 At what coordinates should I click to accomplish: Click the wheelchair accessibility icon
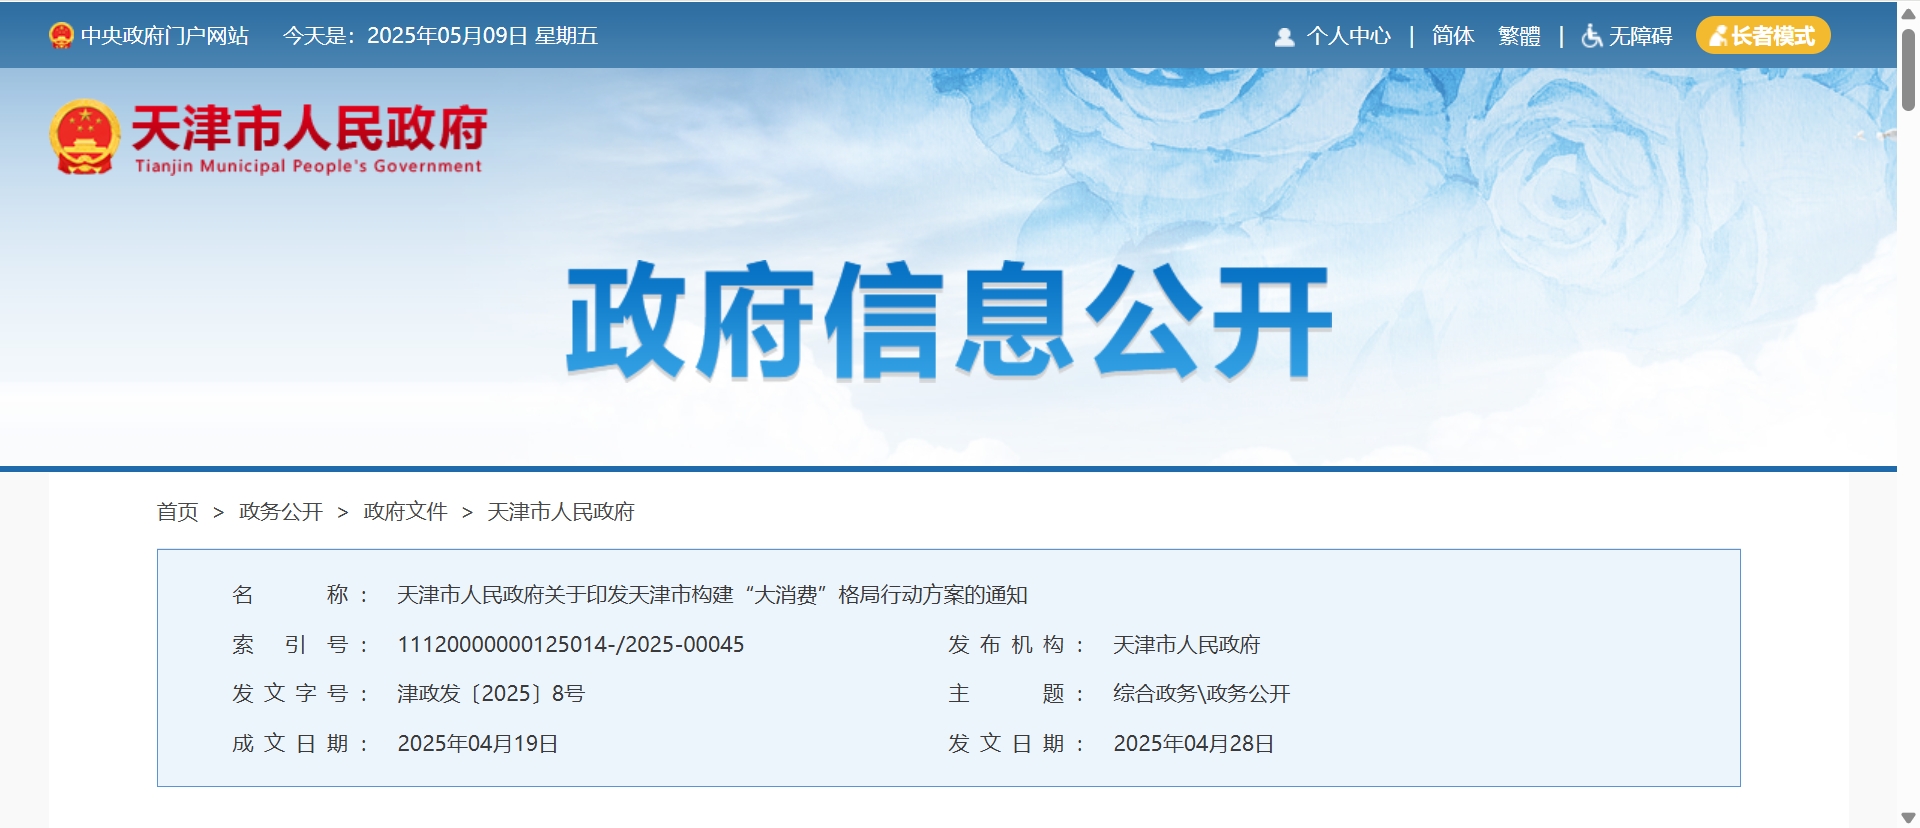pyautogui.click(x=1591, y=36)
